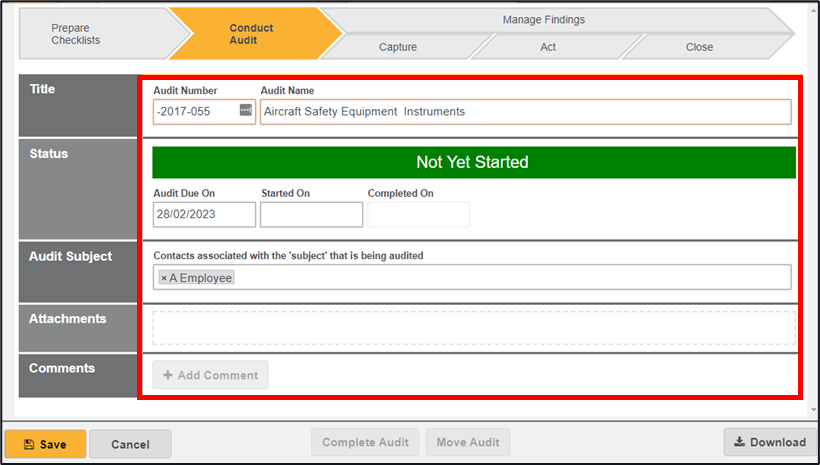Set the Started On date field
The height and width of the screenshot is (465, 820).
[311, 215]
